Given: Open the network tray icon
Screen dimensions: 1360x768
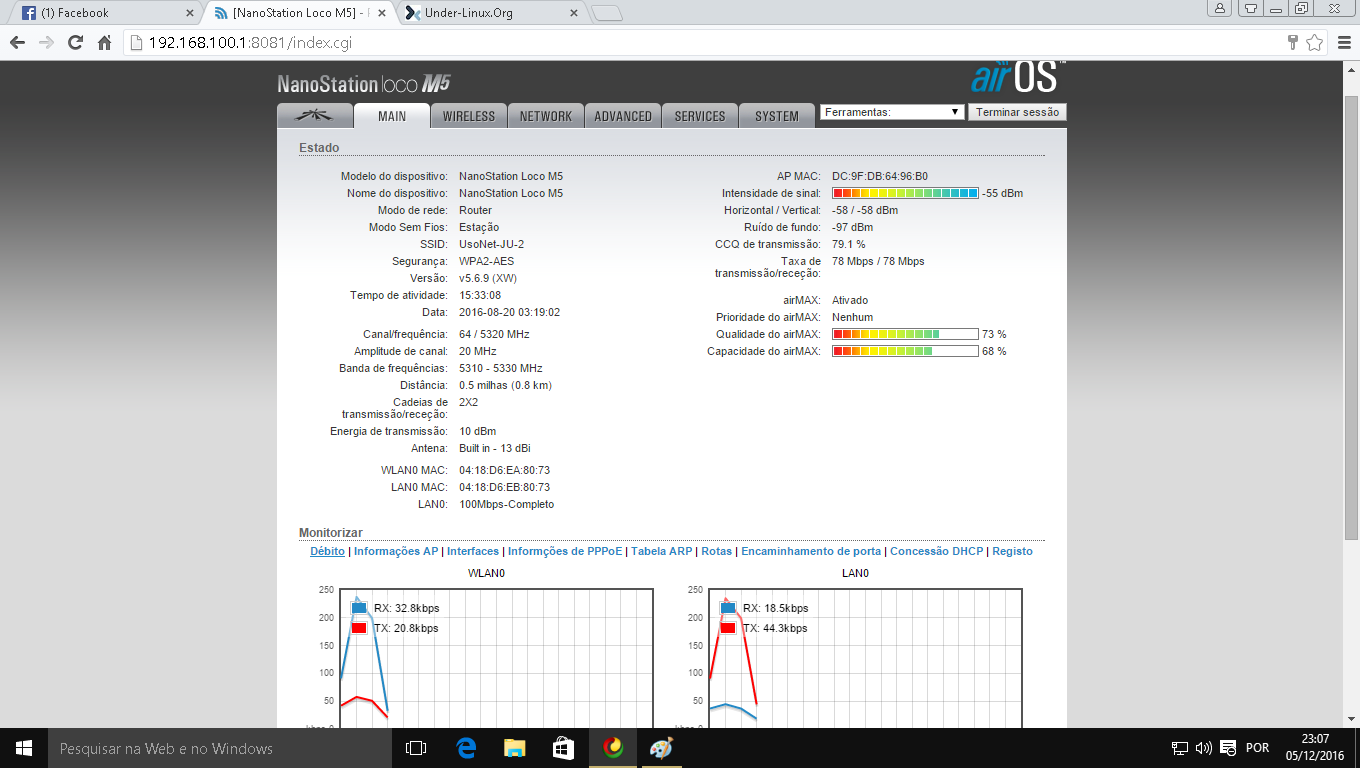Looking at the screenshot, I should (x=1180, y=748).
